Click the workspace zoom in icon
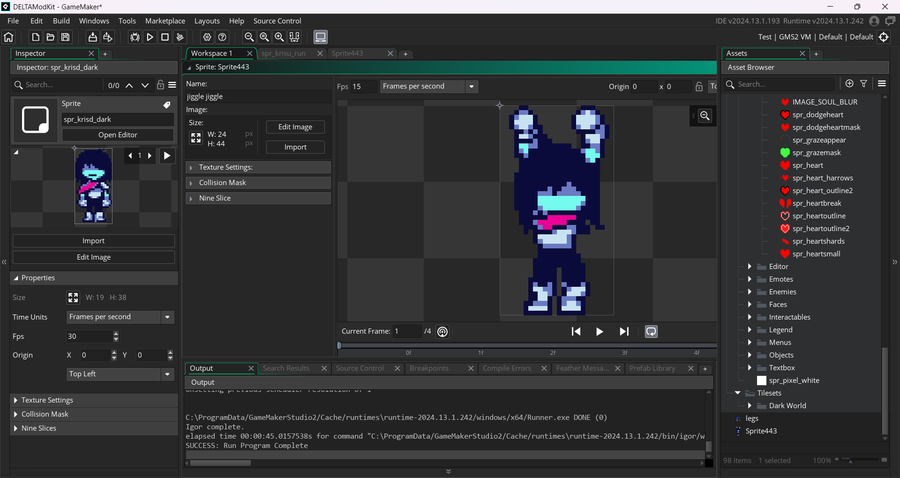Screen dimensions: 900x478 pos(279,37)
